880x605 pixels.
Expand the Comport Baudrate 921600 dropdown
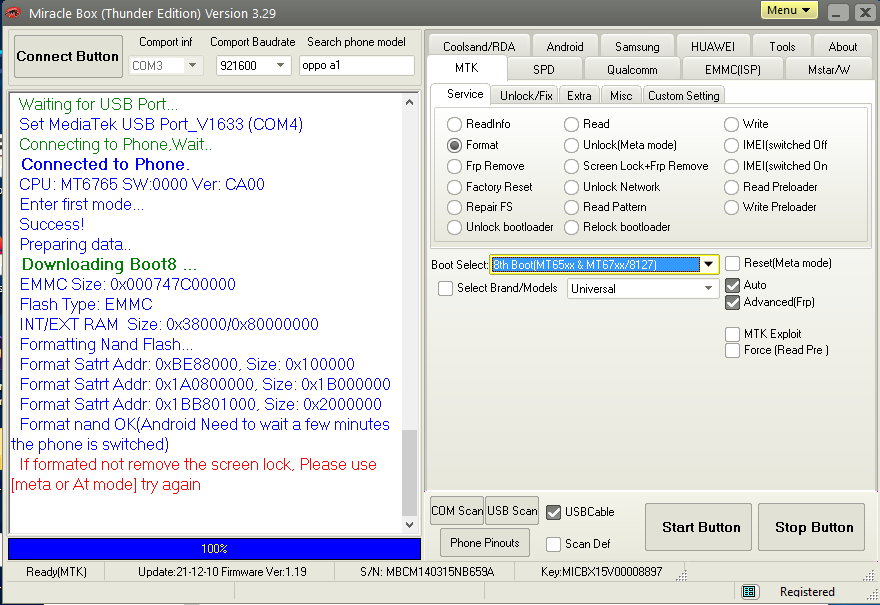(x=281, y=66)
